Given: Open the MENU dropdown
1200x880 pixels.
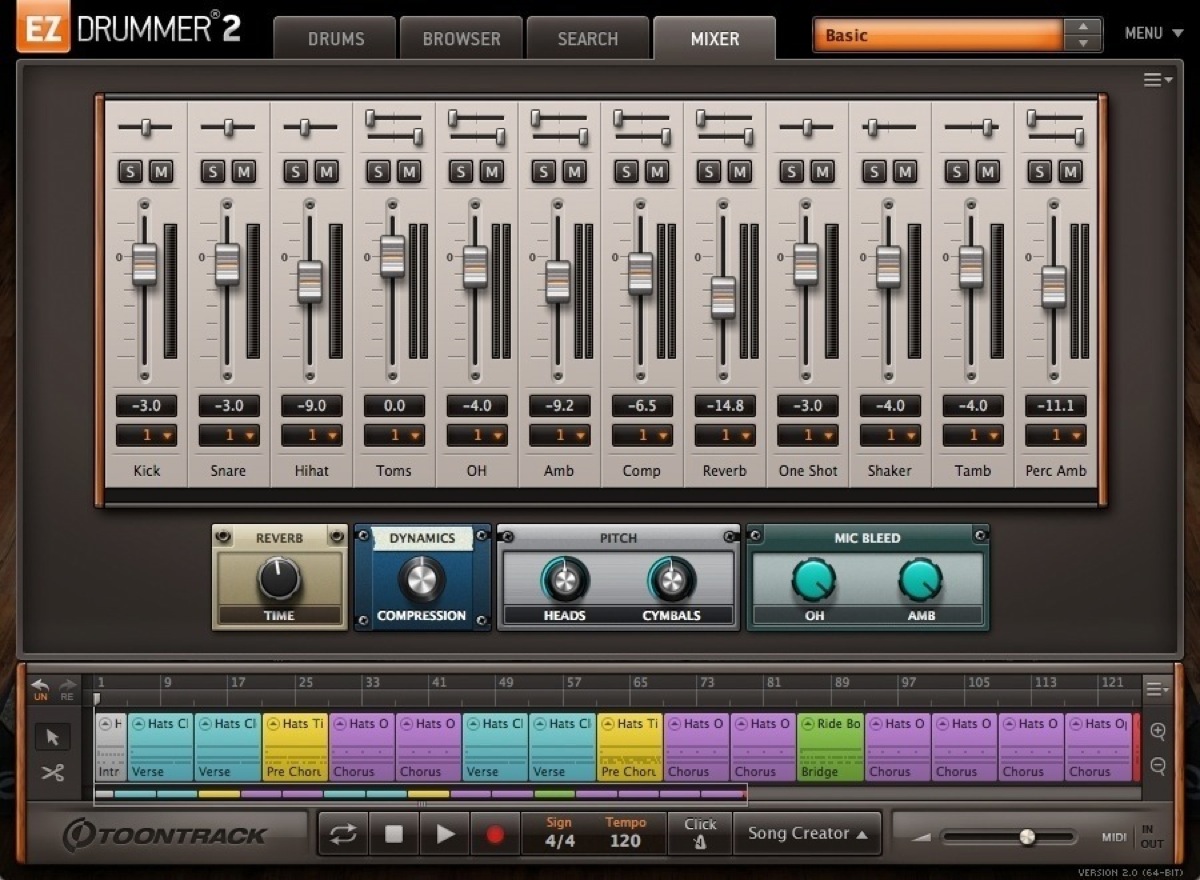Looking at the screenshot, I should click(x=1153, y=33).
